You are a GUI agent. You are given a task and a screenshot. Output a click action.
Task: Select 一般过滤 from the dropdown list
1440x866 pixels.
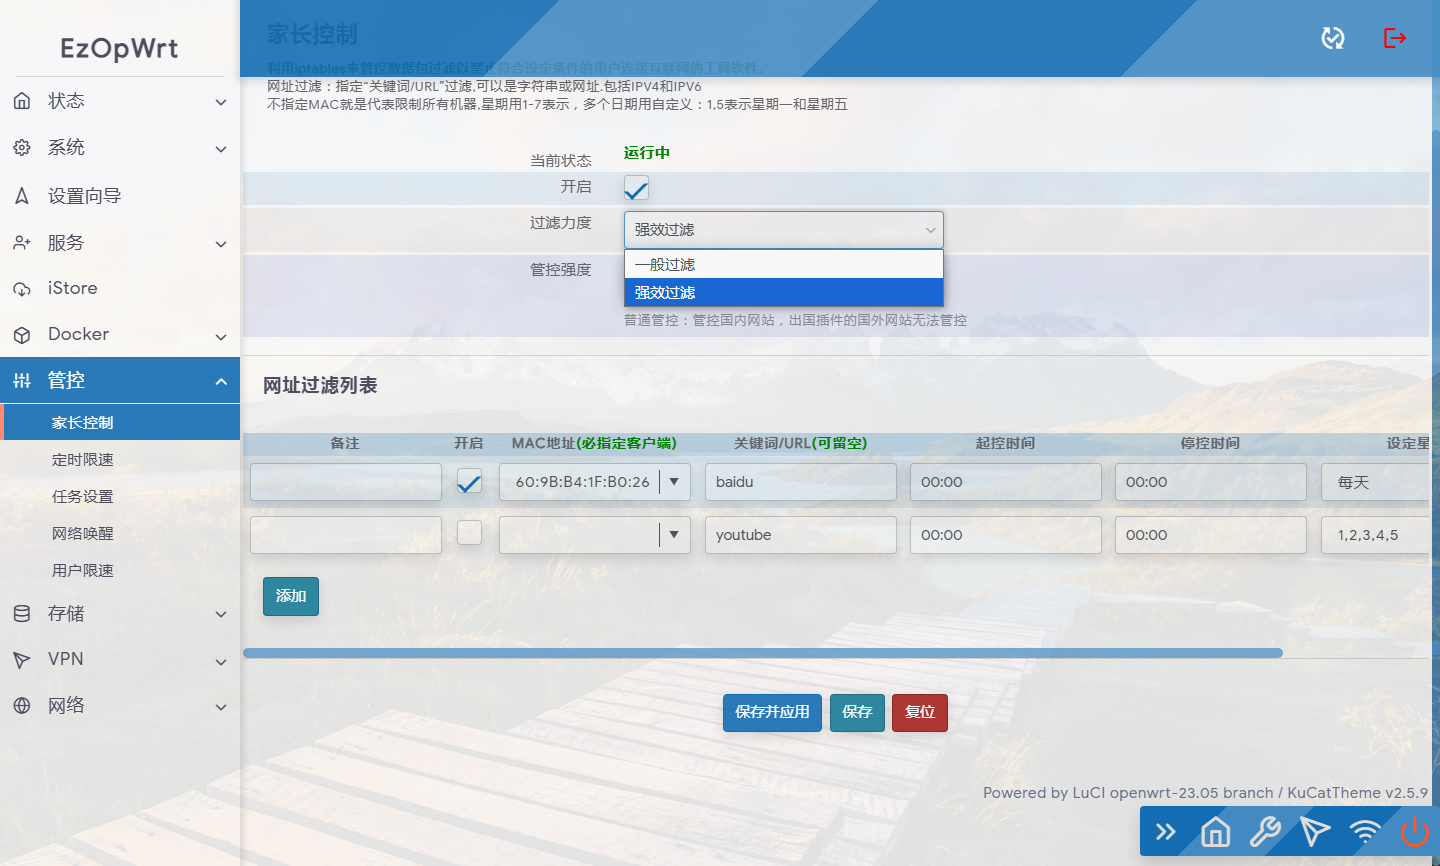[x=784, y=264]
